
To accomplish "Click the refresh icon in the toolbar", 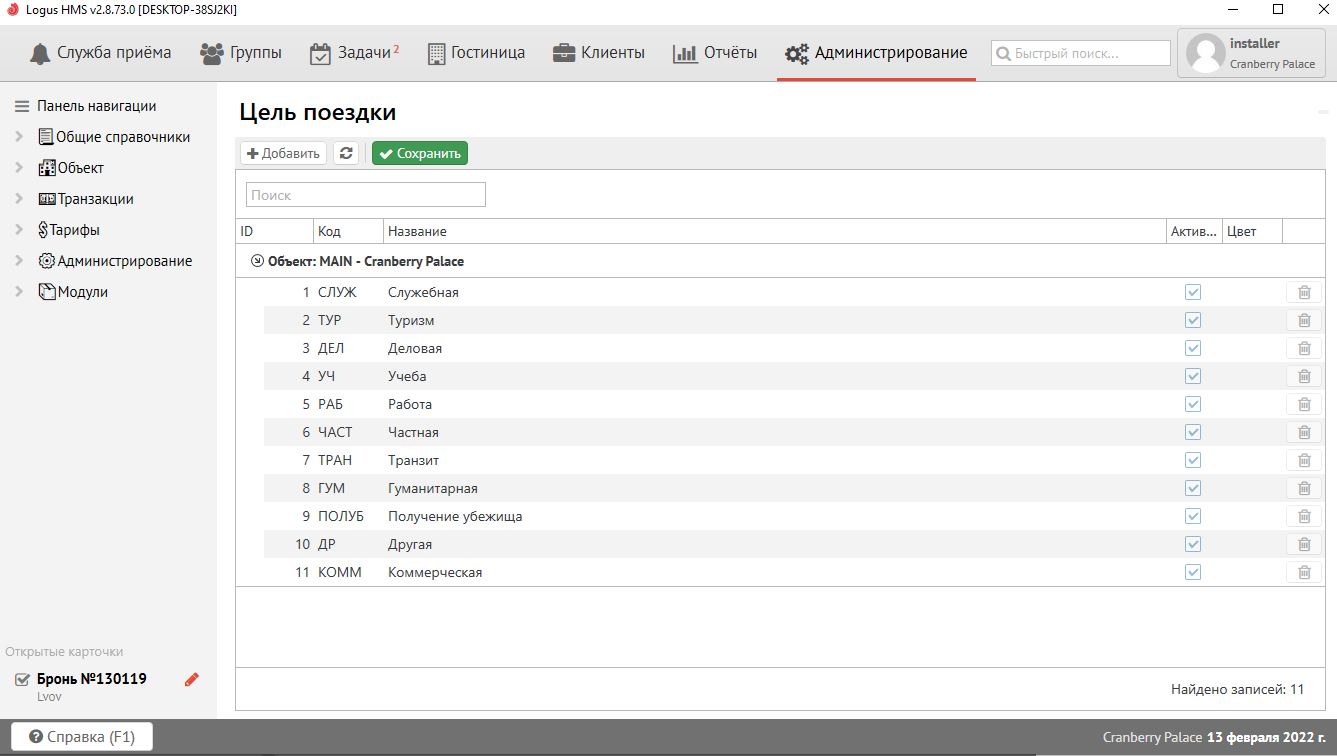I will pyautogui.click(x=346, y=153).
